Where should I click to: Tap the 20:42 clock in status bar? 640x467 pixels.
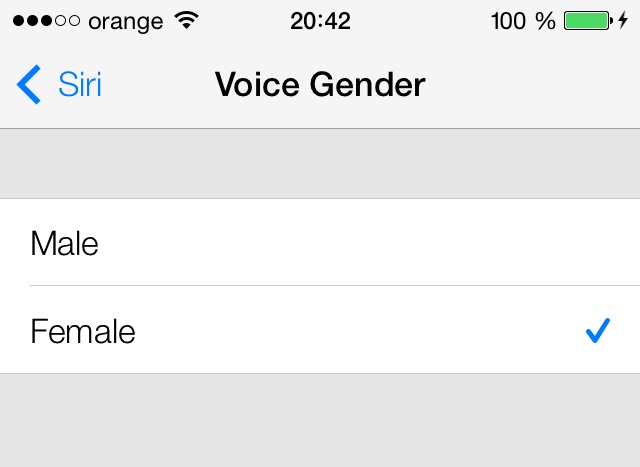(x=320, y=21)
